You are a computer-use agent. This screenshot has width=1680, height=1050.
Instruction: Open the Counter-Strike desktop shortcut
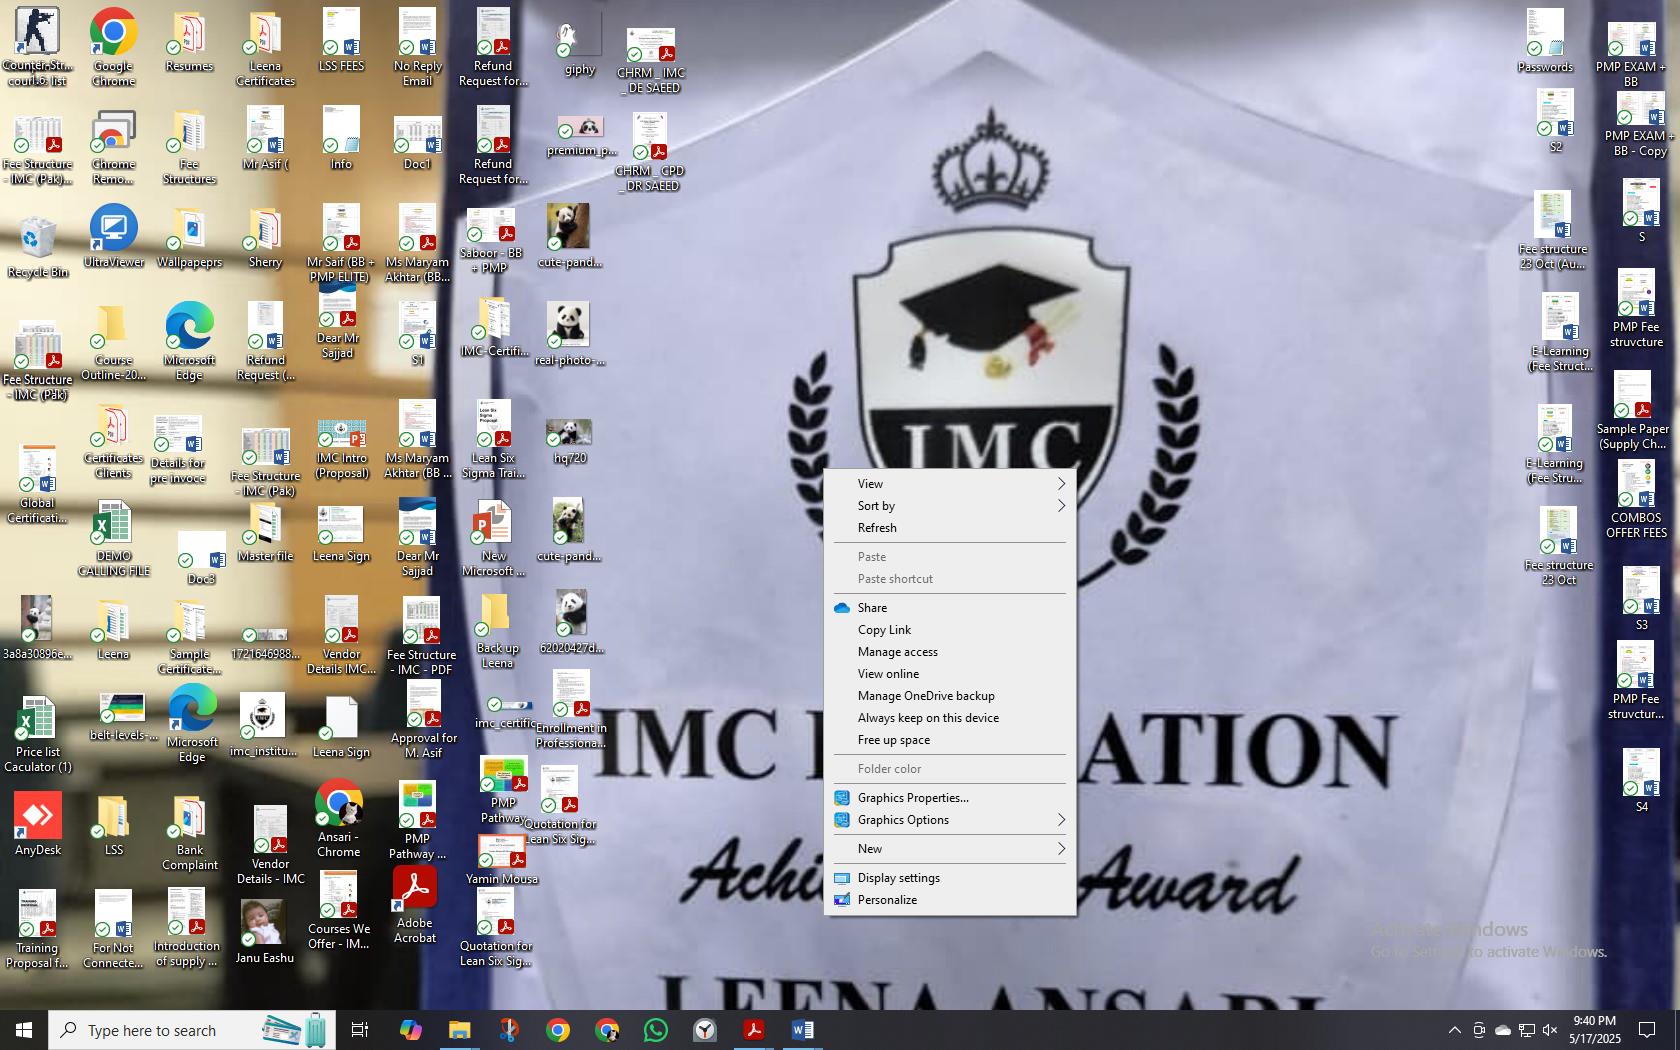pyautogui.click(x=37, y=46)
